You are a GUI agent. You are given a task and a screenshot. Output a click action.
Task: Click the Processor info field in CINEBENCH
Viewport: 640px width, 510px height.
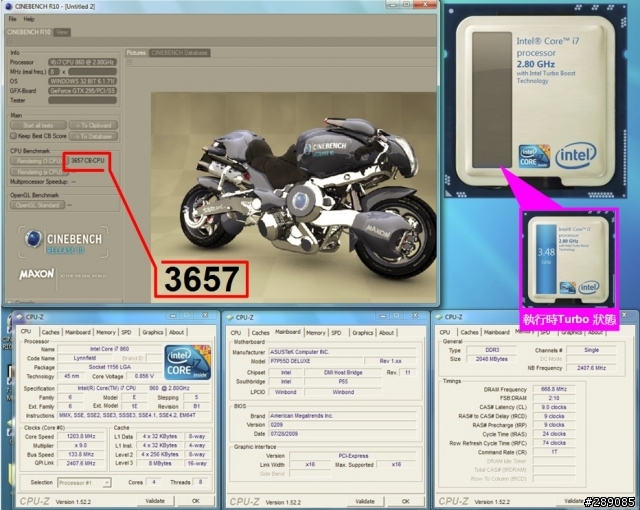click(82, 62)
